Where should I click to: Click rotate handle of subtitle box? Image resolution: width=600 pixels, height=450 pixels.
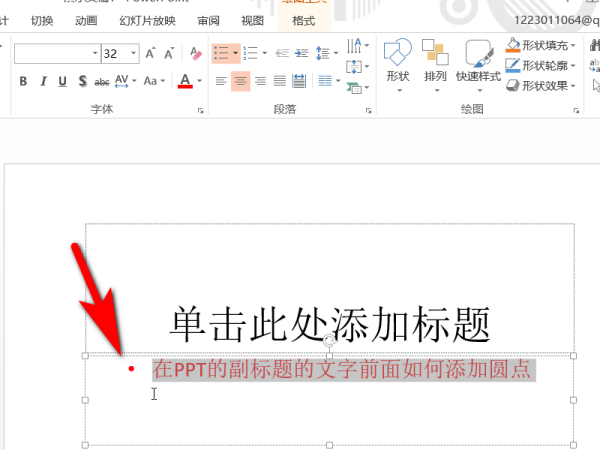pos(329,340)
